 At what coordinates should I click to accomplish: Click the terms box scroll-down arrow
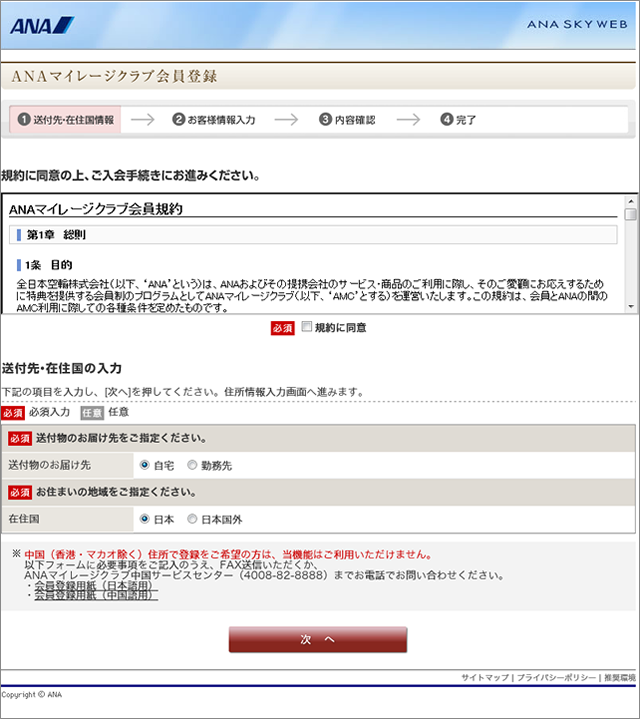click(631, 306)
